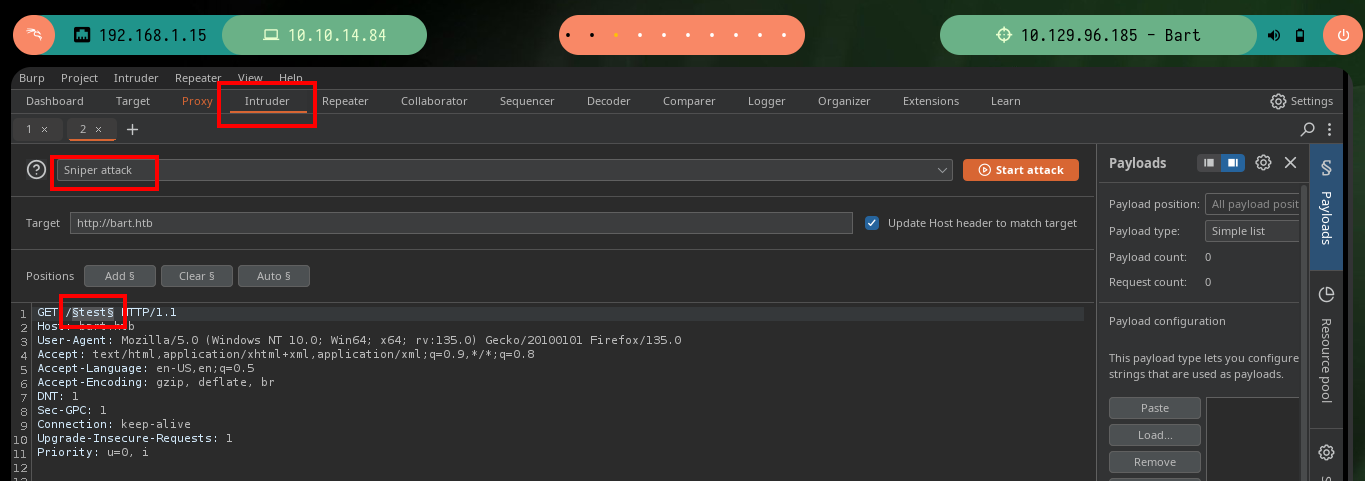Switch to the Sequencer tab
The height and width of the screenshot is (481, 1365).
click(527, 101)
